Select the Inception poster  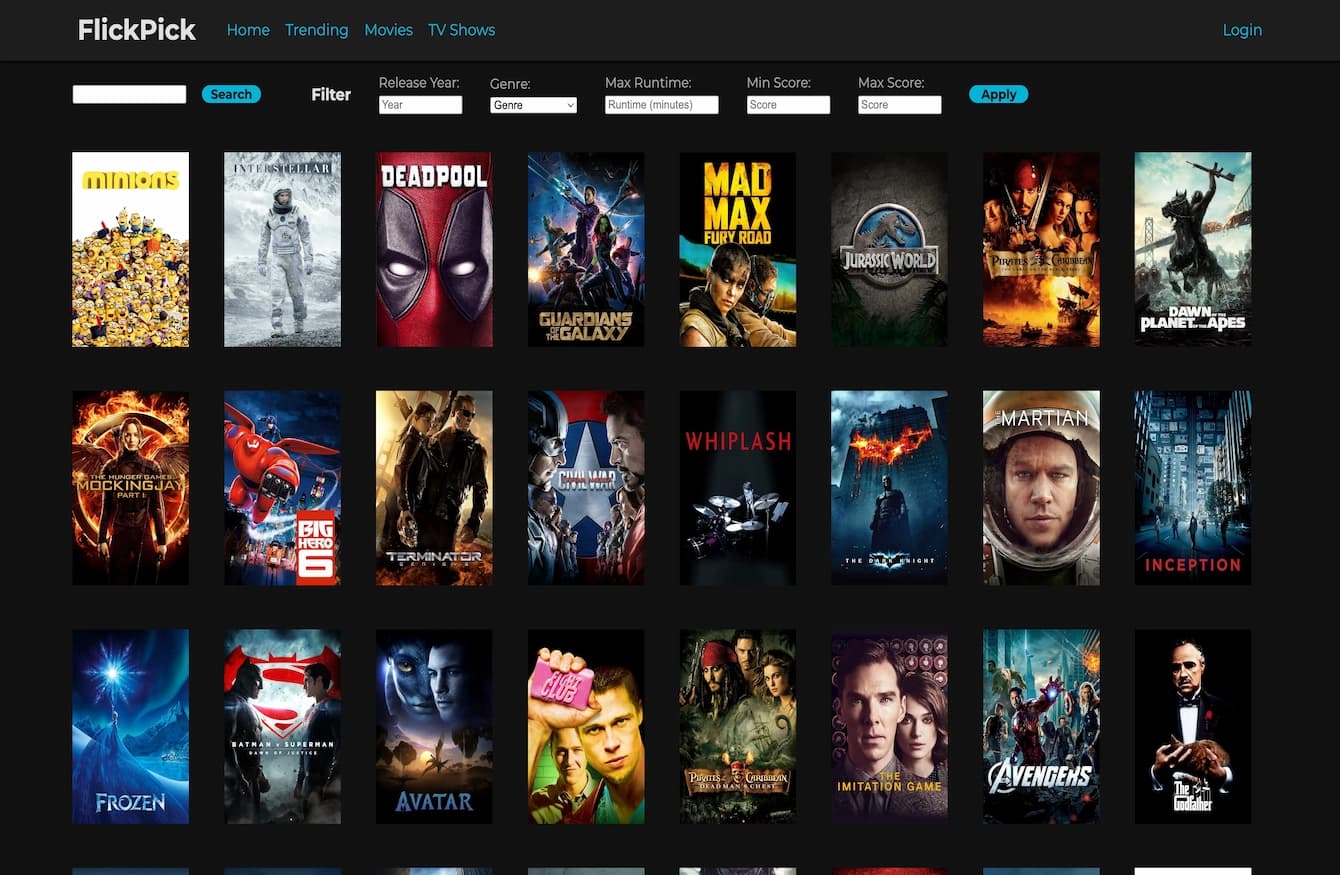[x=1193, y=488]
